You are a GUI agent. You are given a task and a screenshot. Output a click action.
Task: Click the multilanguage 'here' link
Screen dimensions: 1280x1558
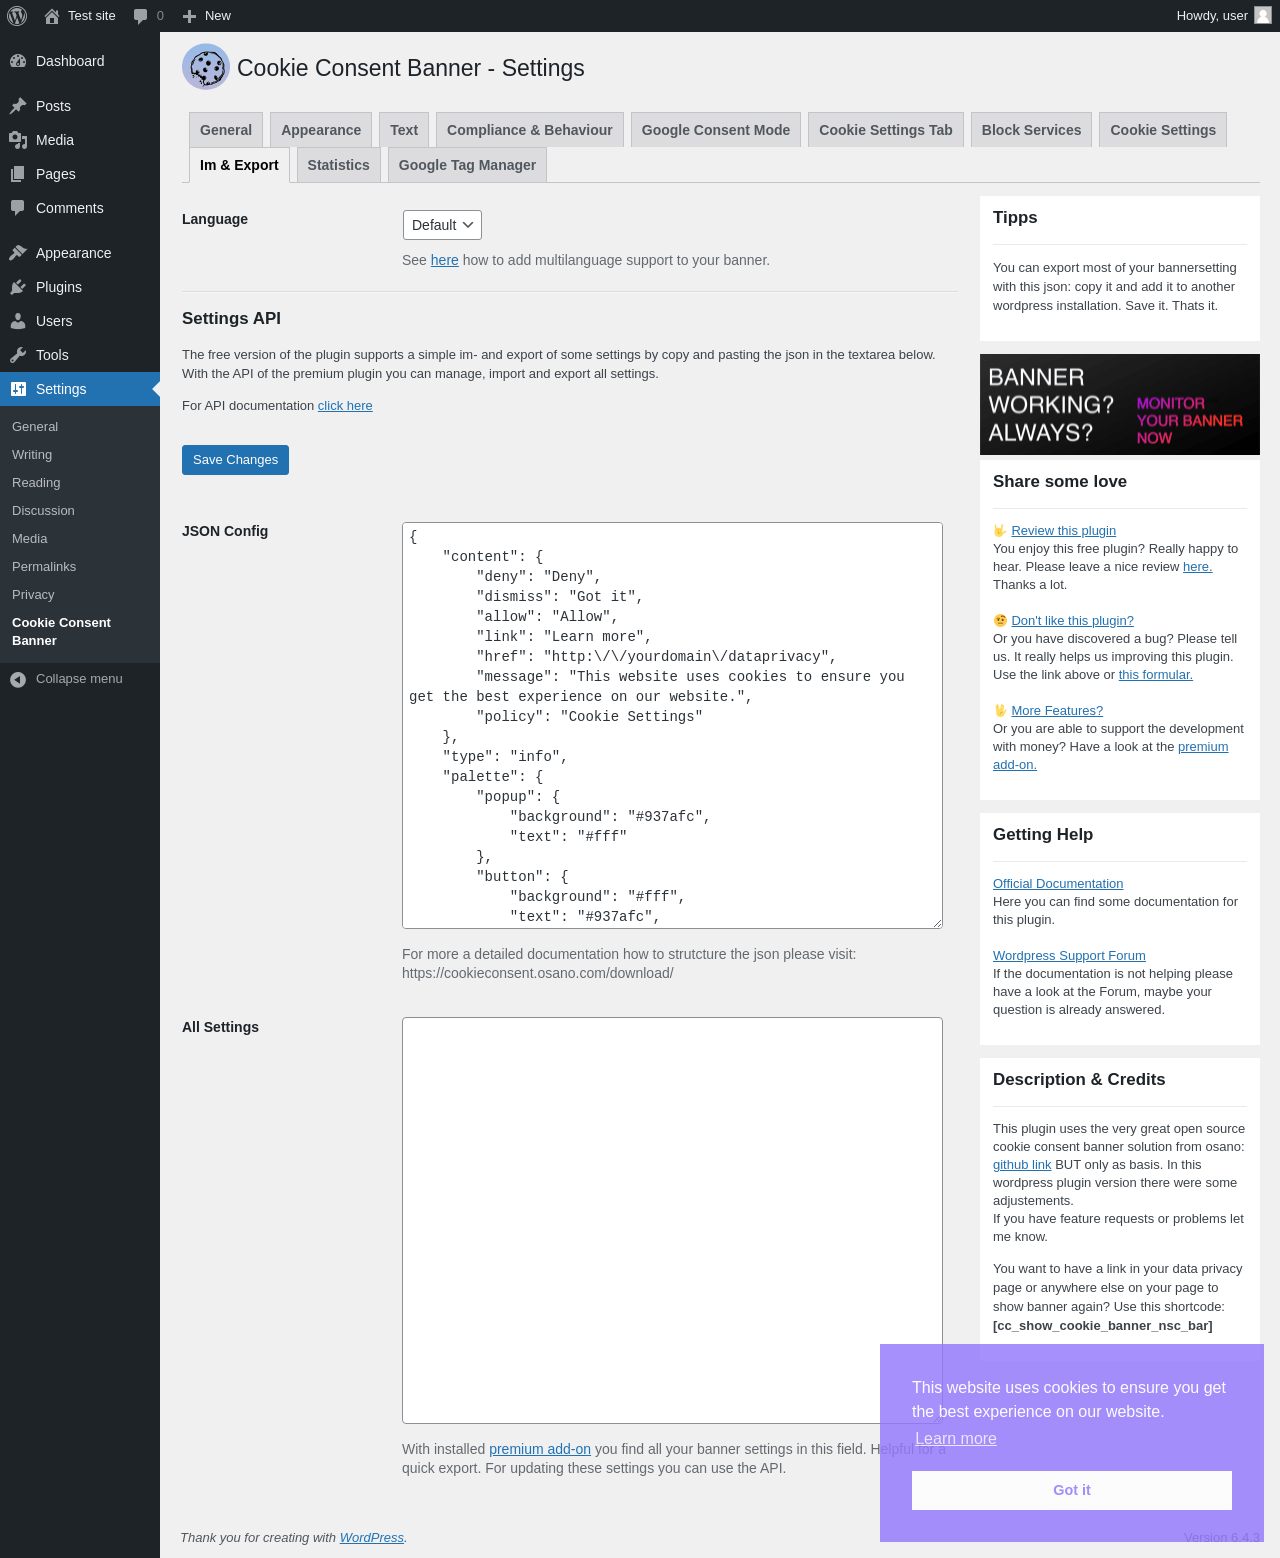tap(445, 260)
